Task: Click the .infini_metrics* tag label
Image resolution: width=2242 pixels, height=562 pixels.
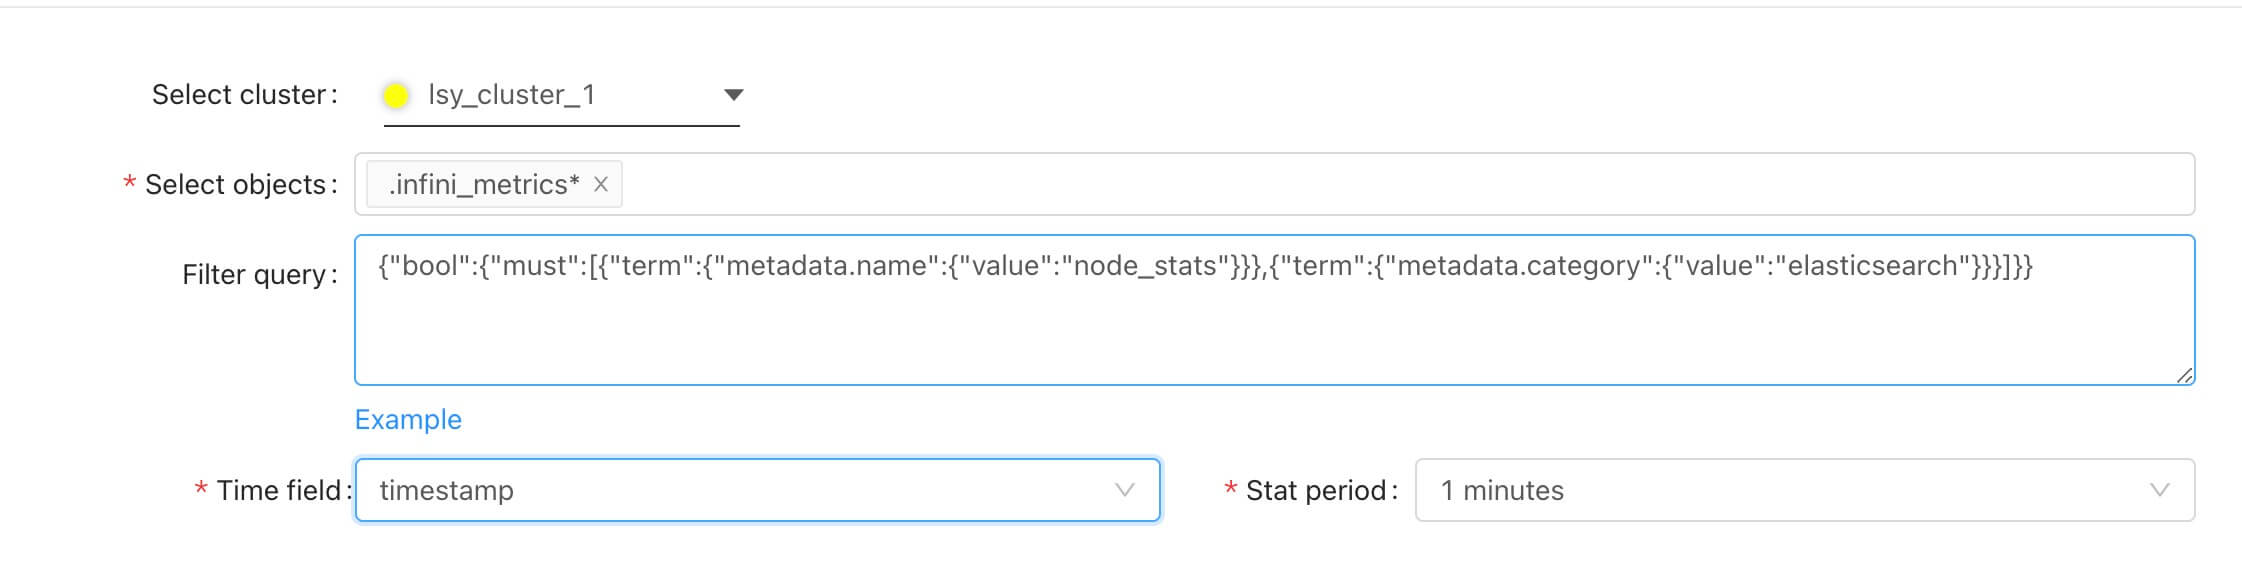Action: point(484,184)
